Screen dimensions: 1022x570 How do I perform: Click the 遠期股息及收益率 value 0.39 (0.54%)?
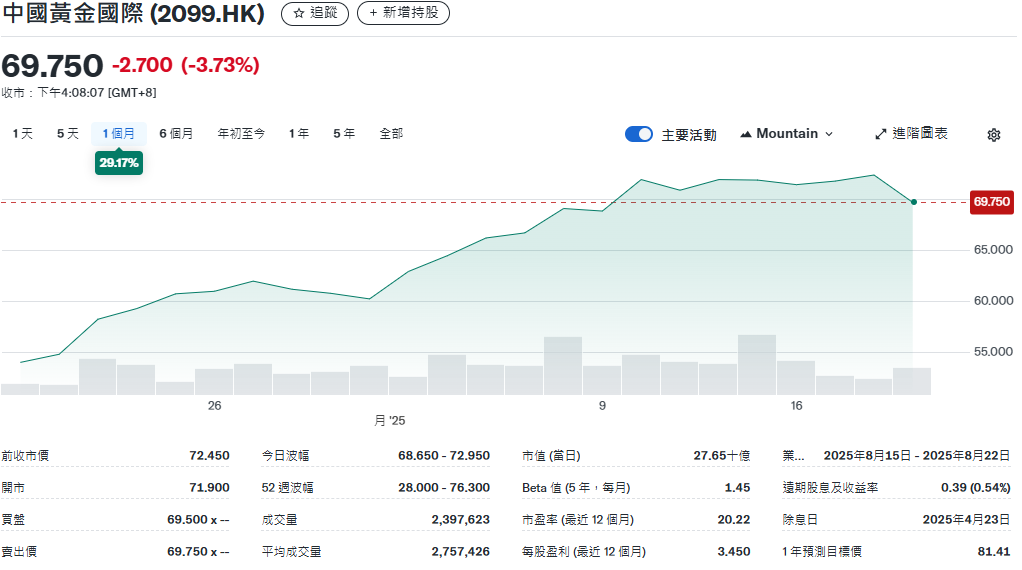(976, 488)
